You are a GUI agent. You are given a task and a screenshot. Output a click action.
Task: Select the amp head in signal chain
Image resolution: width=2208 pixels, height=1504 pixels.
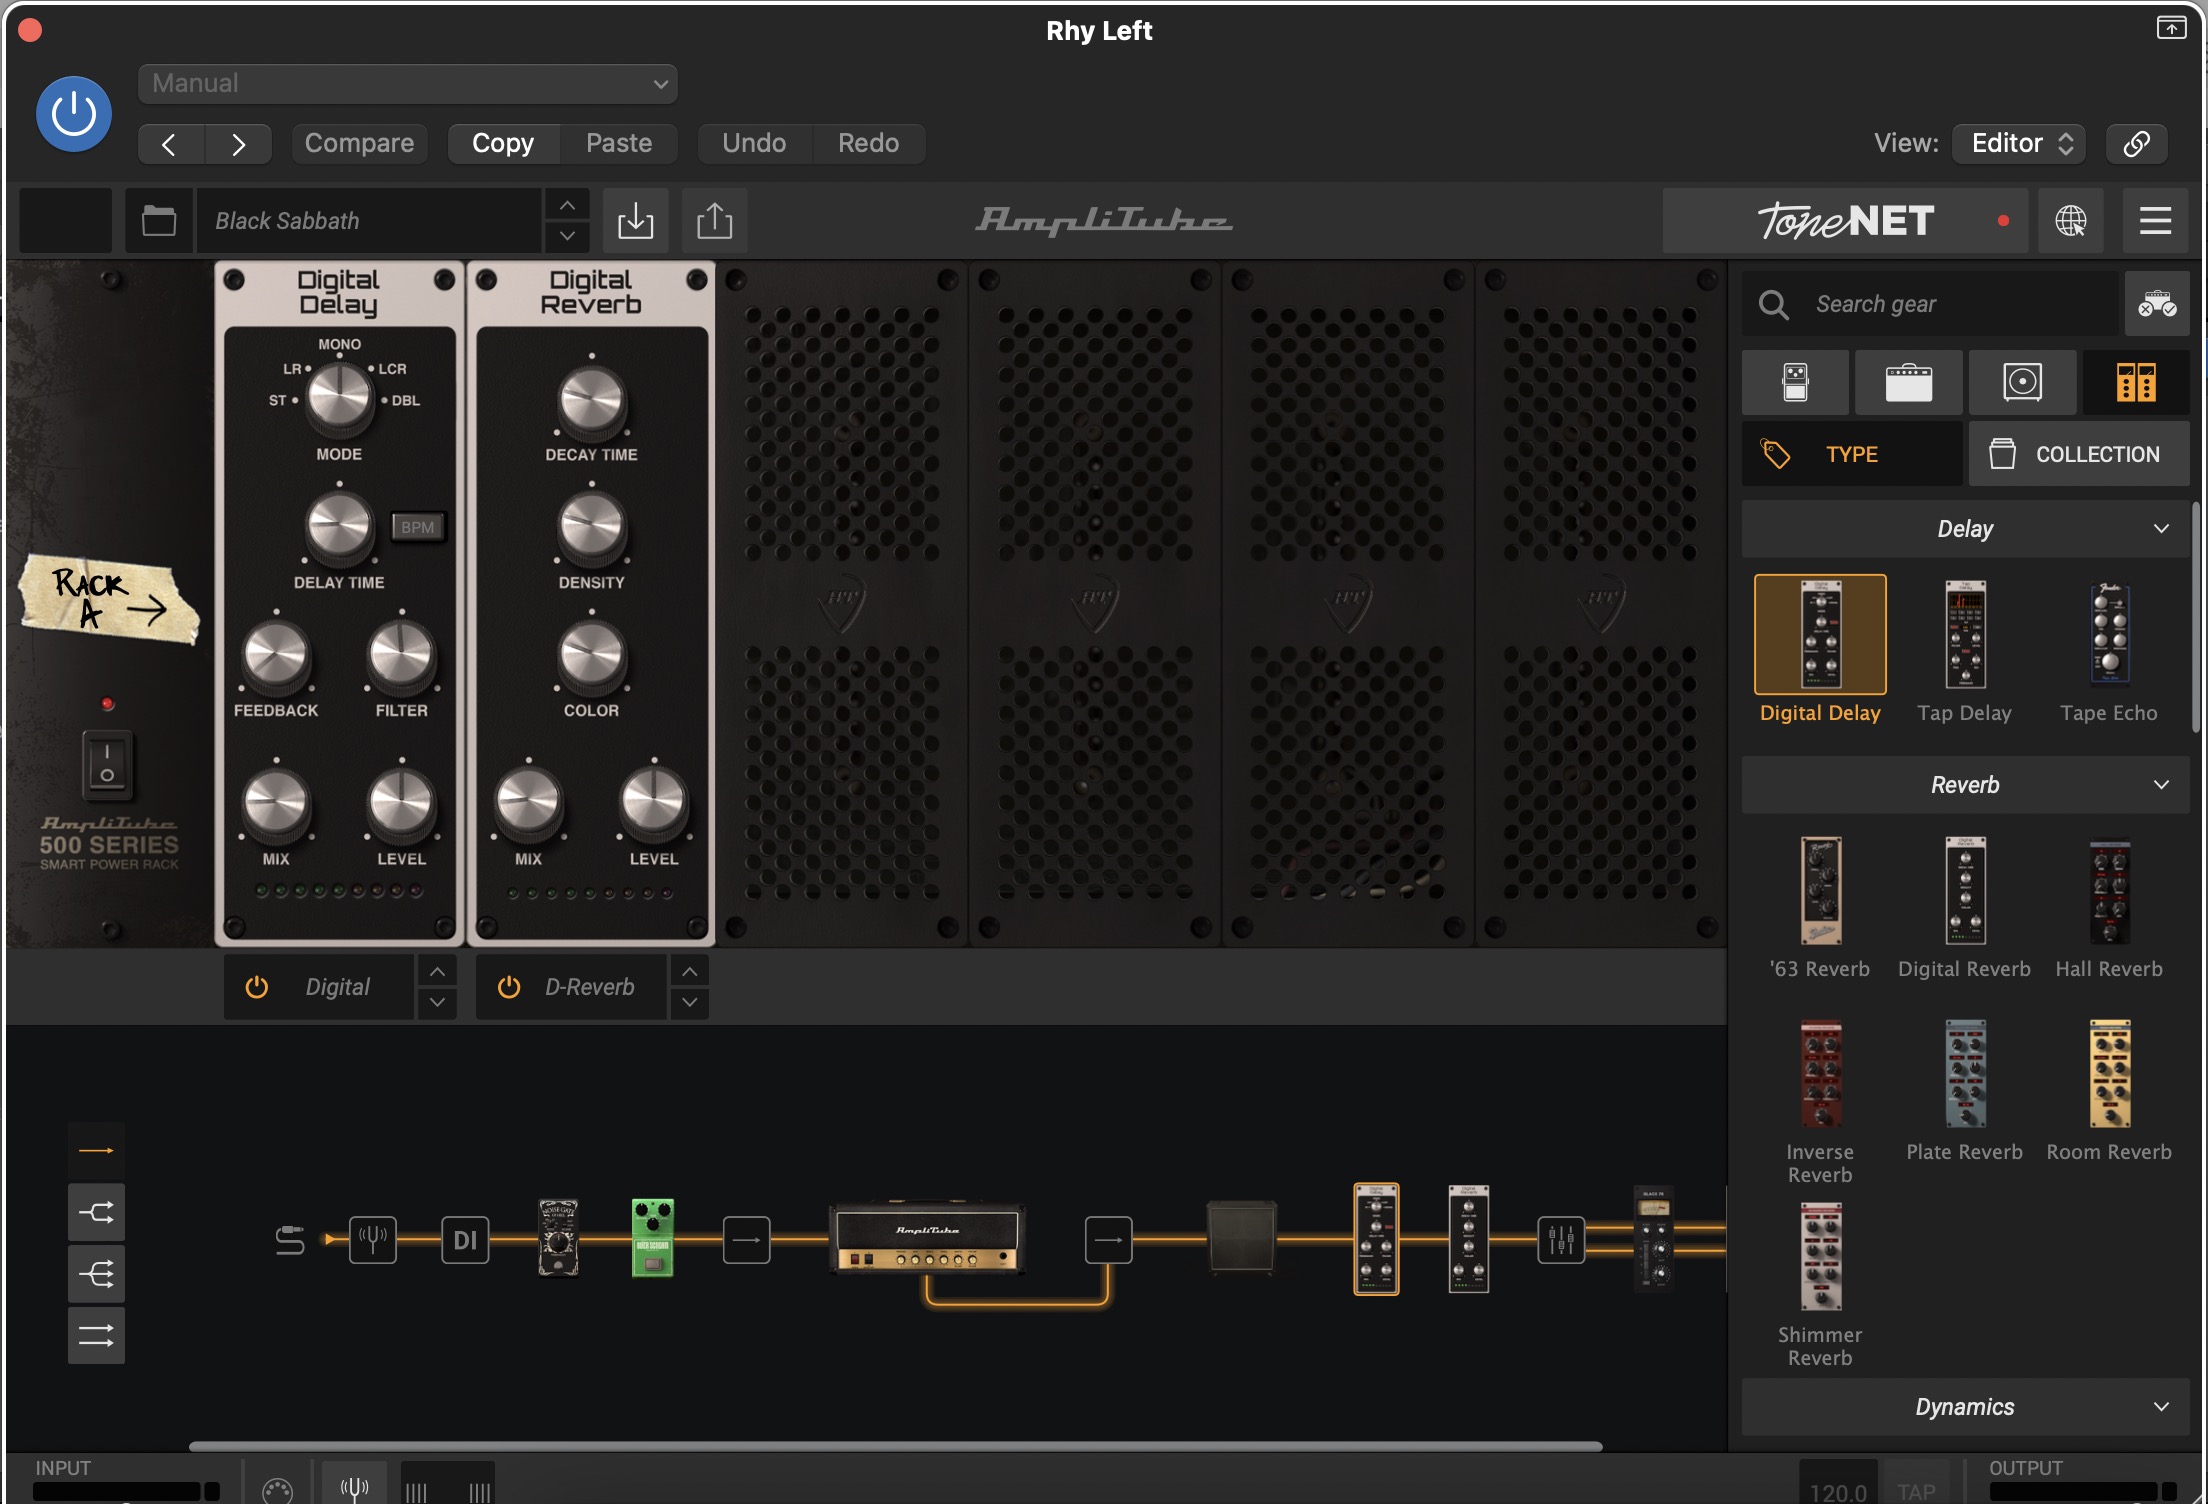(x=928, y=1238)
